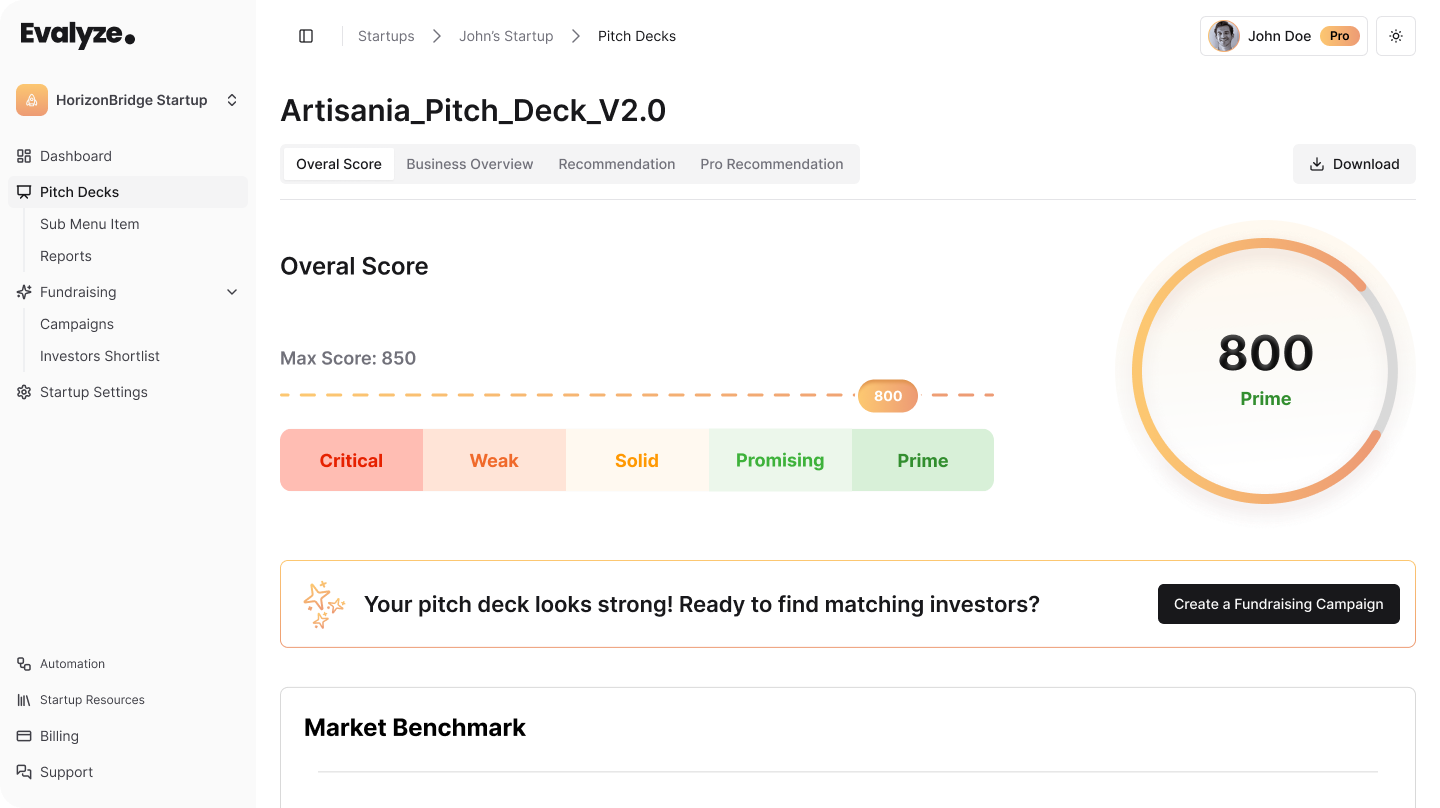Click the 800 score slider marker

coord(888,396)
